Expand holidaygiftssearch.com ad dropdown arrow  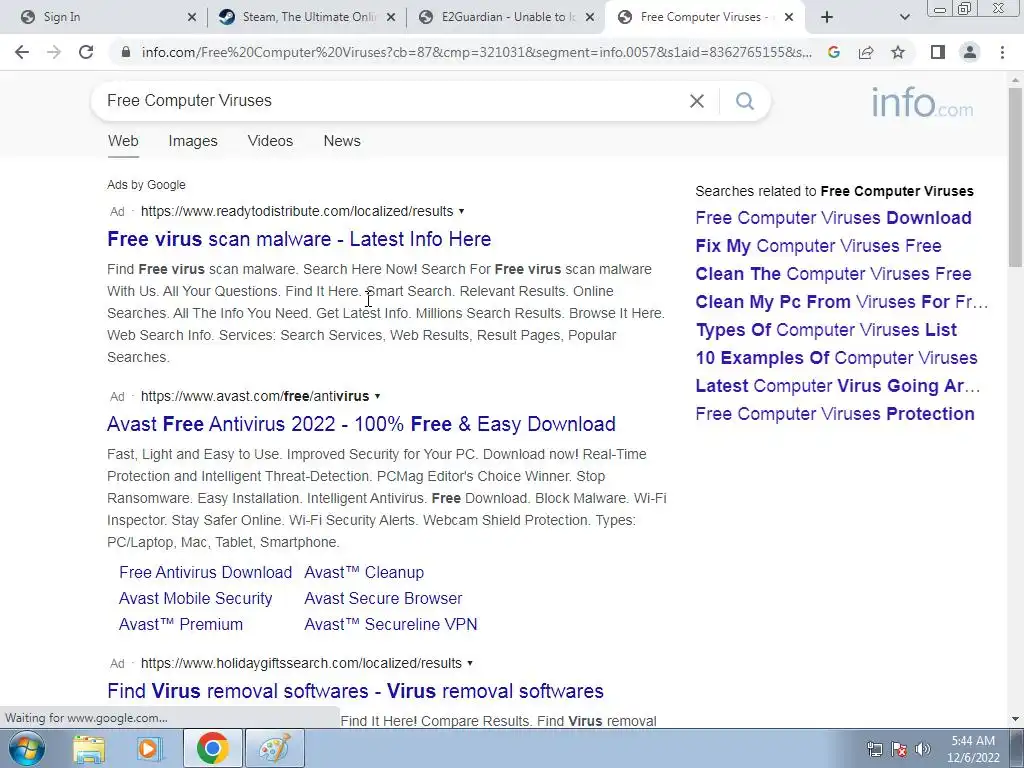(x=470, y=664)
